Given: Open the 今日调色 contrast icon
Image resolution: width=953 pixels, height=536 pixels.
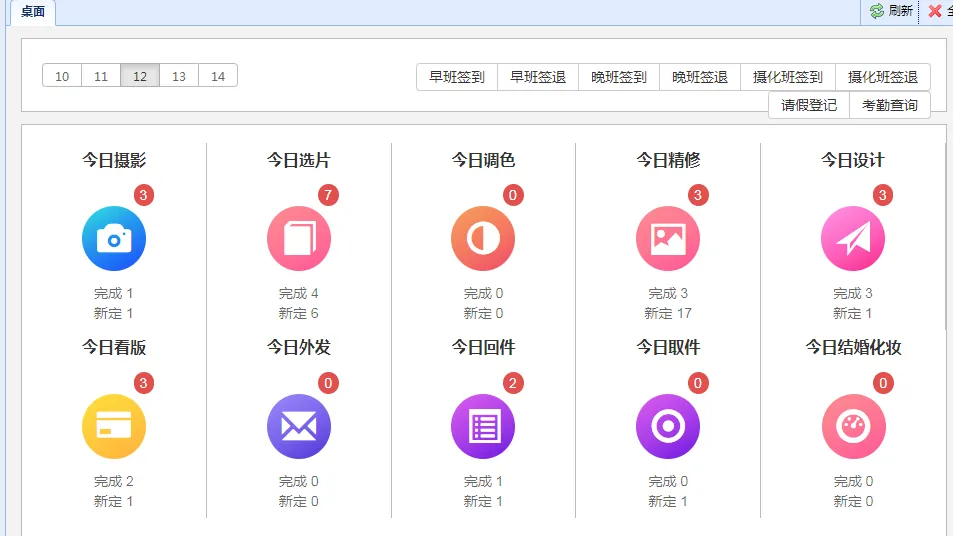Looking at the screenshot, I should coord(483,239).
